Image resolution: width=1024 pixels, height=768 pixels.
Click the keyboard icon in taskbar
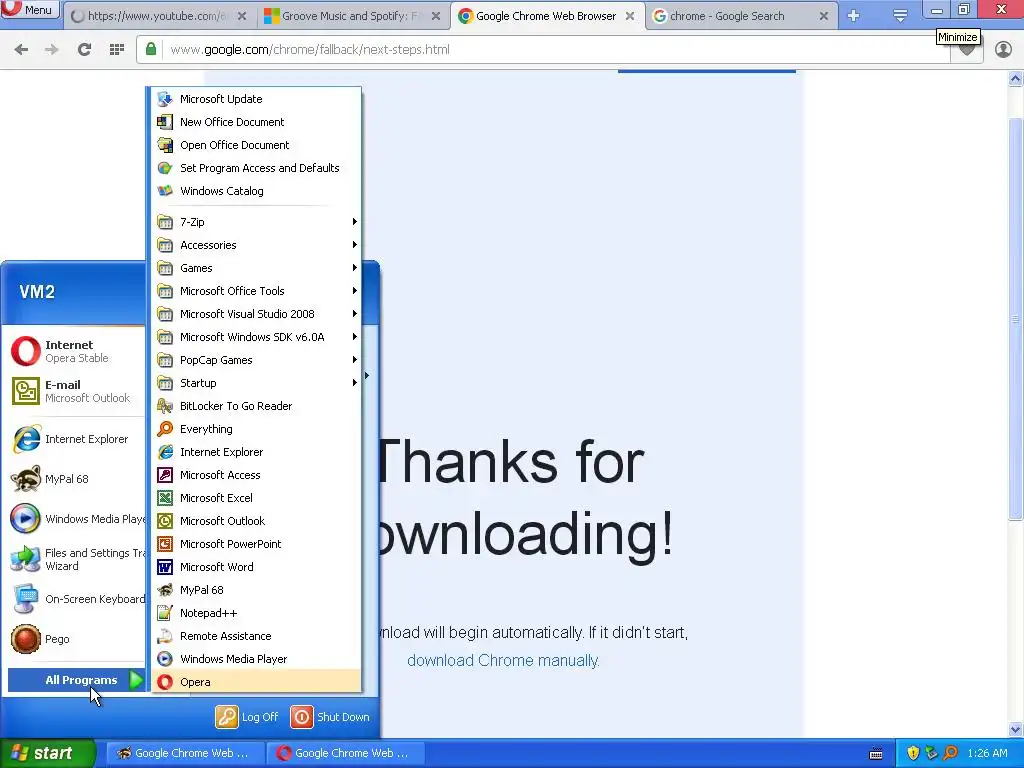[876, 754]
